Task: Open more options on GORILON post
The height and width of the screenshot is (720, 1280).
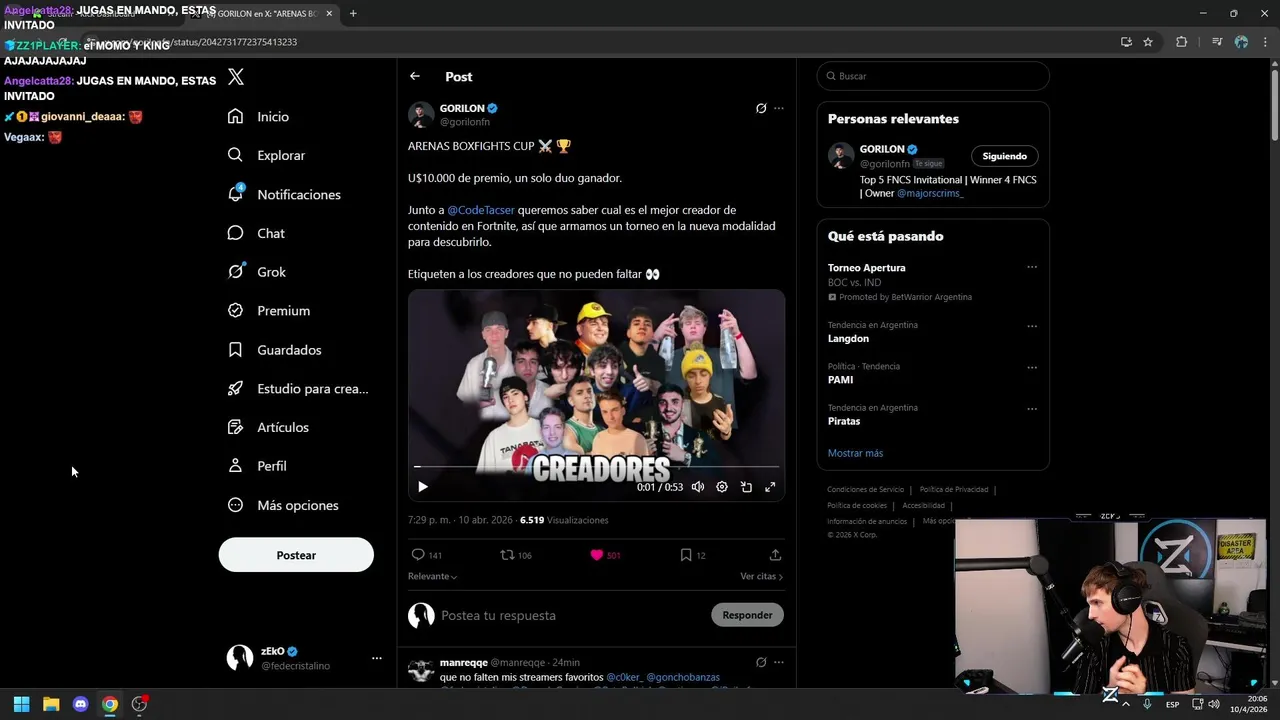Action: tap(779, 108)
